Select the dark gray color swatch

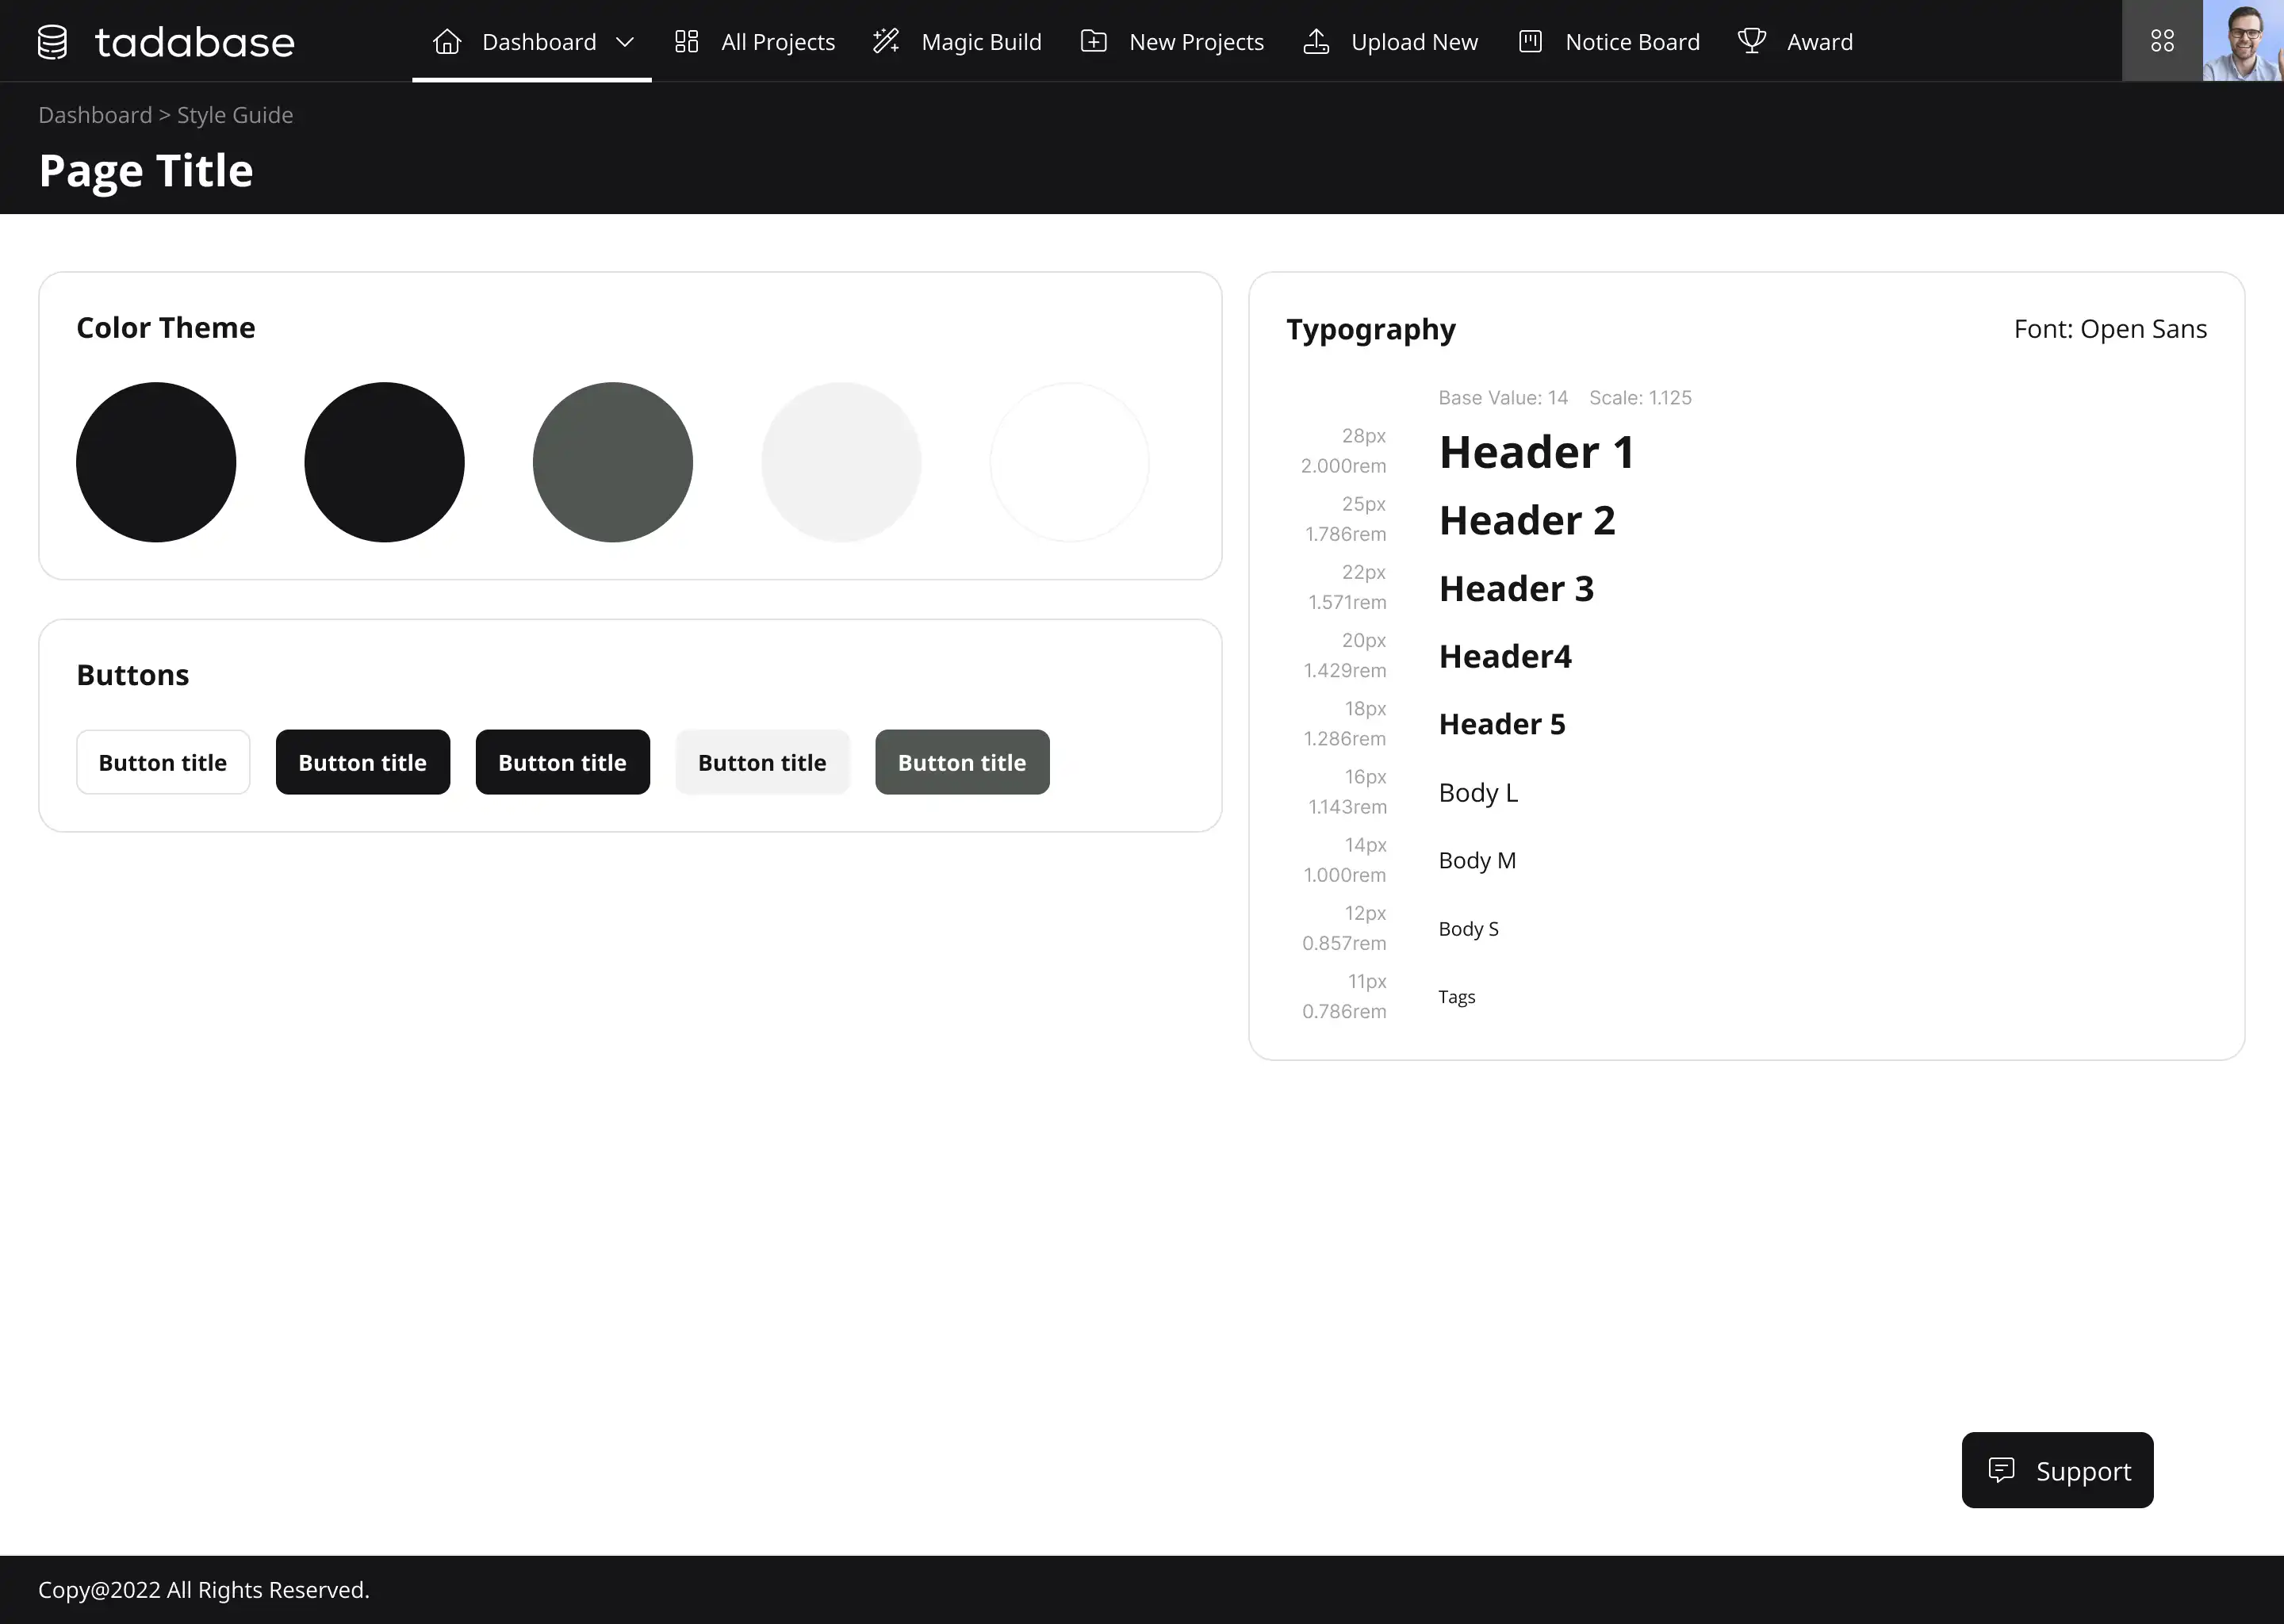[x=613, y=462]
